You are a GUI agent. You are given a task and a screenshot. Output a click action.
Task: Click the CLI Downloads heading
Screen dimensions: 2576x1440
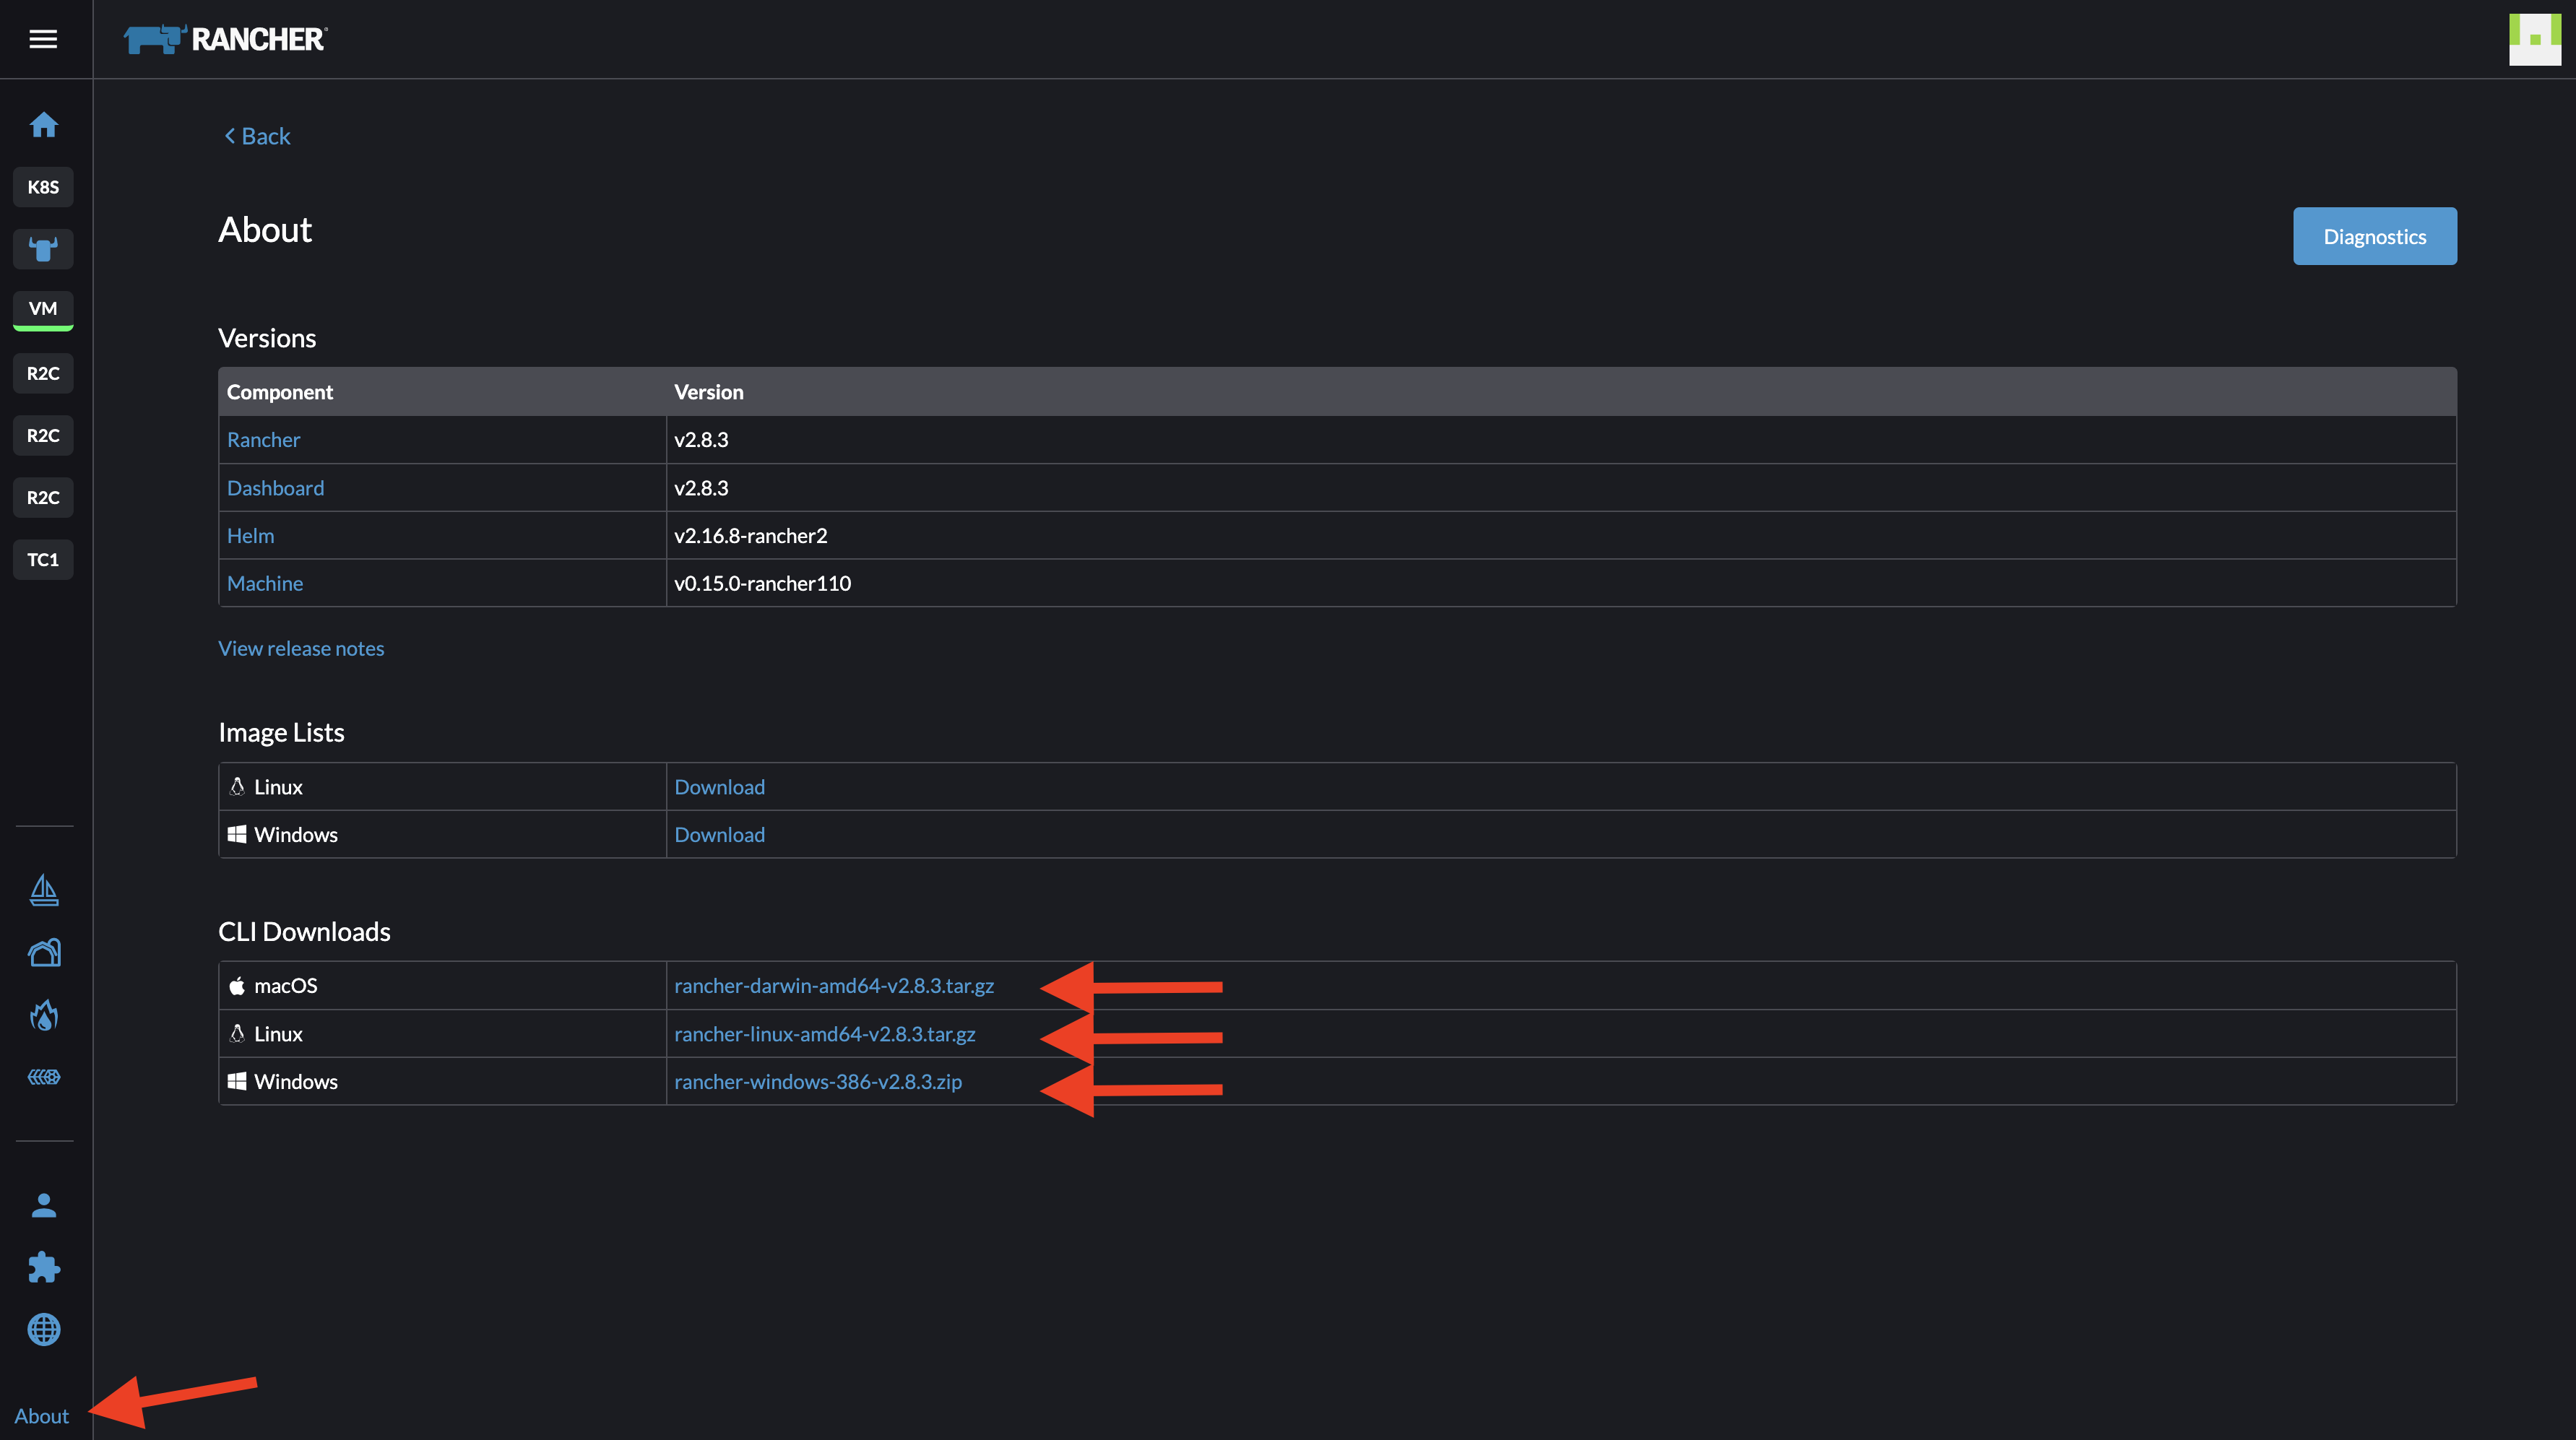tap(304, 931)
